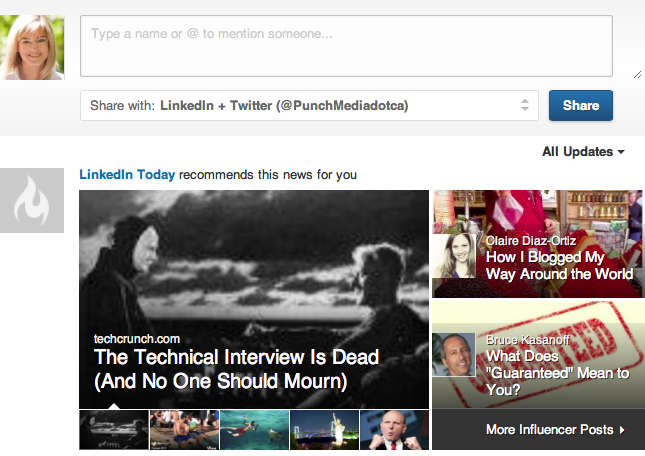Screen dimensions: 645x456
Task: Open The Technical Interview Is Dead article
Action: click(x=237, y=369)
